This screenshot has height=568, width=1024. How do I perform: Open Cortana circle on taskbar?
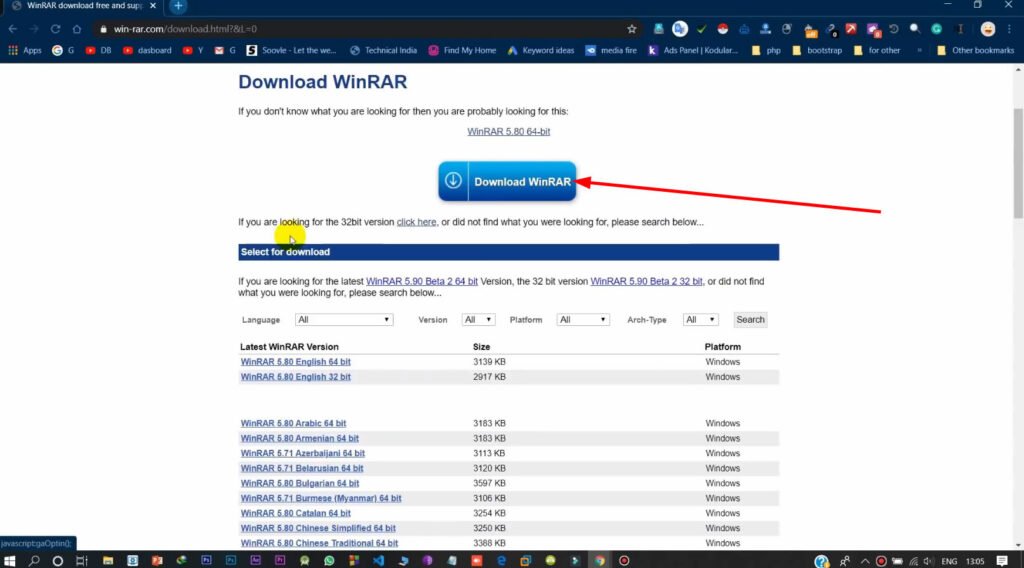57,561
